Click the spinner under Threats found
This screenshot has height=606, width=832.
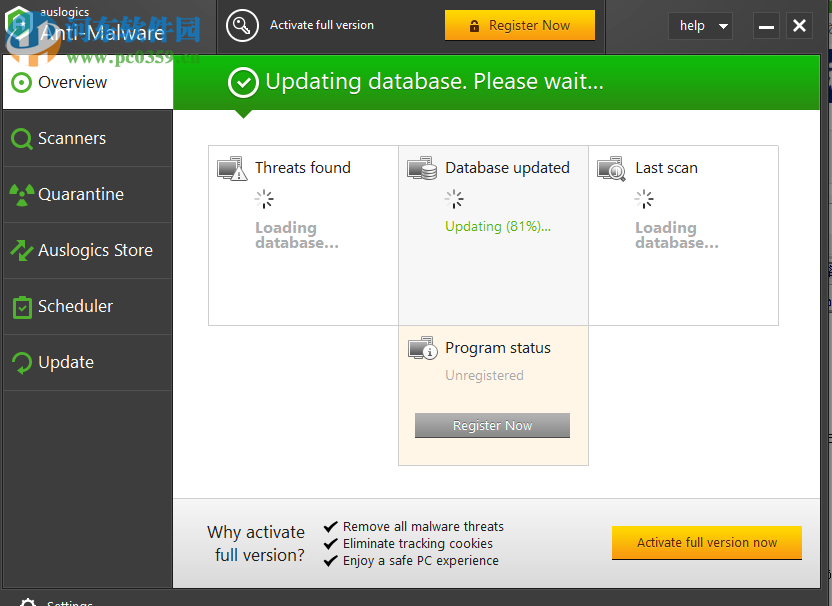[x=264, y=200]
